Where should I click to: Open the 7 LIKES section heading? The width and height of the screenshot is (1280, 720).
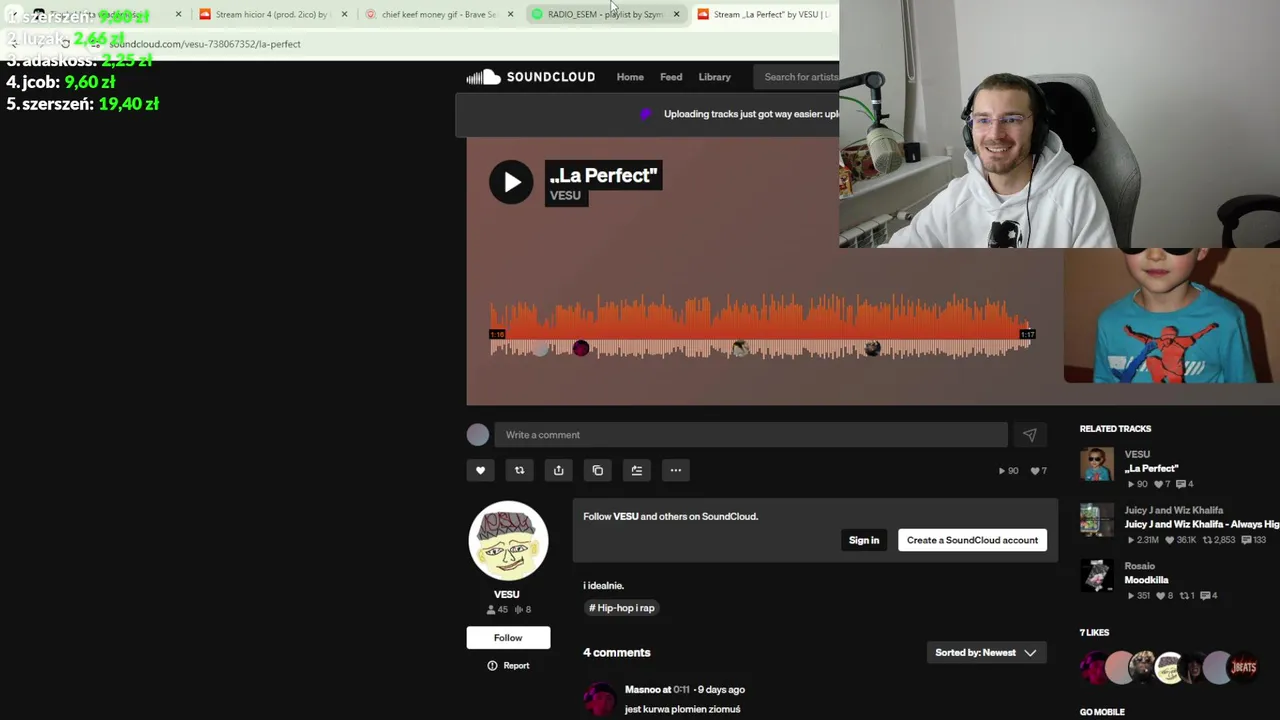1094,633
